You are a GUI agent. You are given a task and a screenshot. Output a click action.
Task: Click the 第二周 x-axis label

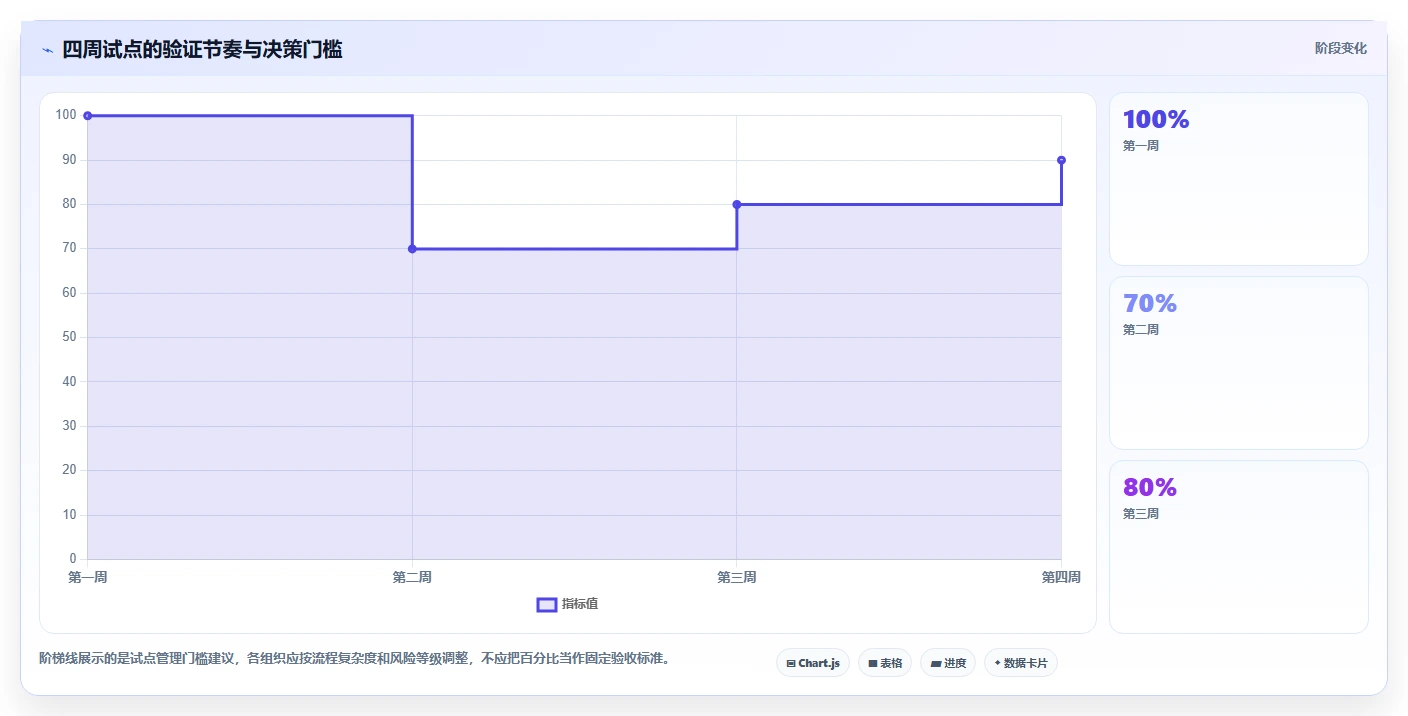click(x=412, y=577)
